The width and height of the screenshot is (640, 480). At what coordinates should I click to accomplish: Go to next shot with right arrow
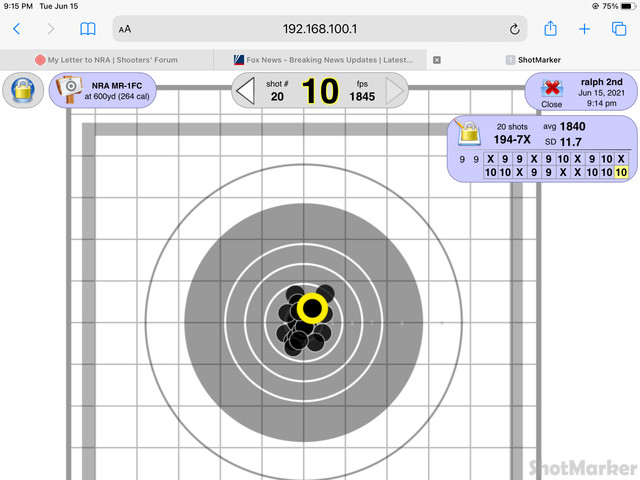394,91
